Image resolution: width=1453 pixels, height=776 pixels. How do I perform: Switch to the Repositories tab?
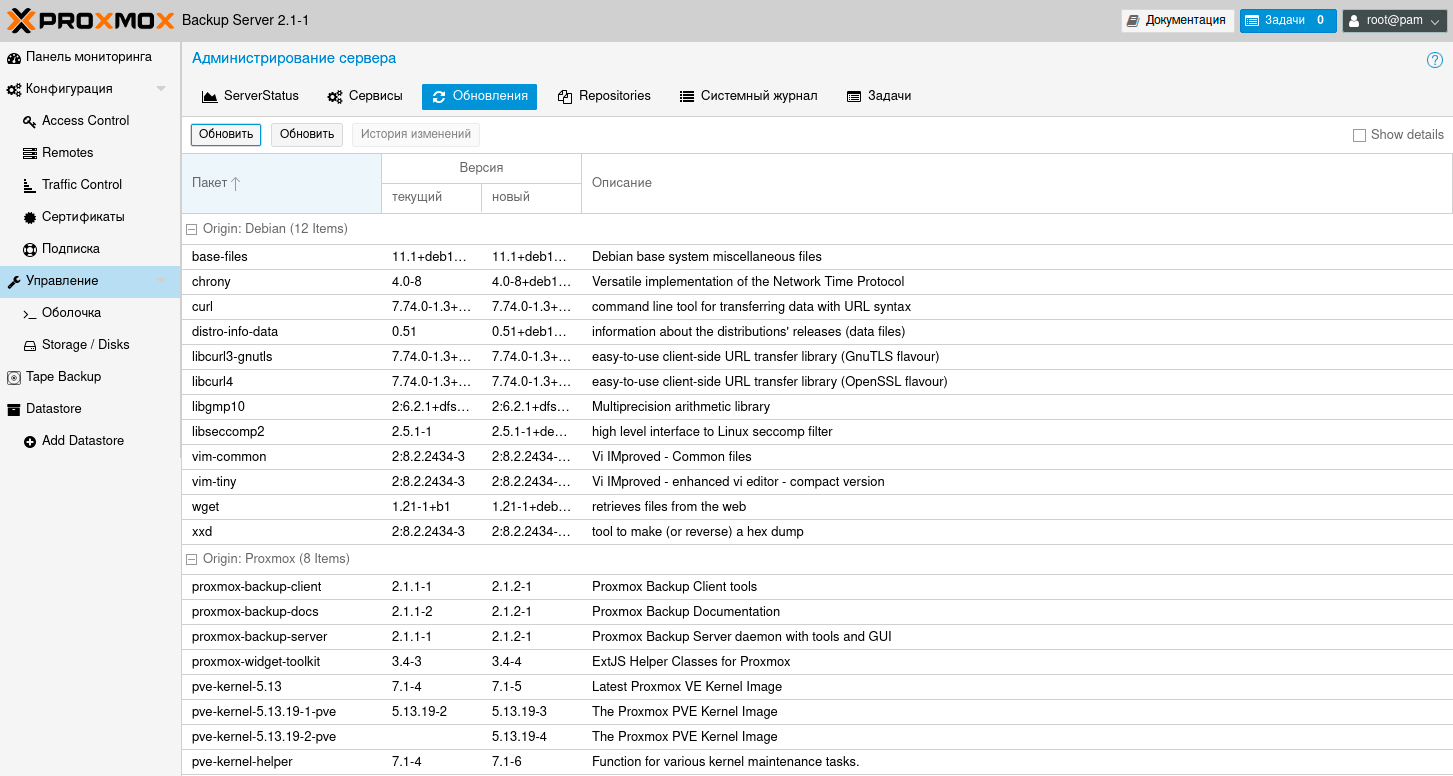(604, 96)
